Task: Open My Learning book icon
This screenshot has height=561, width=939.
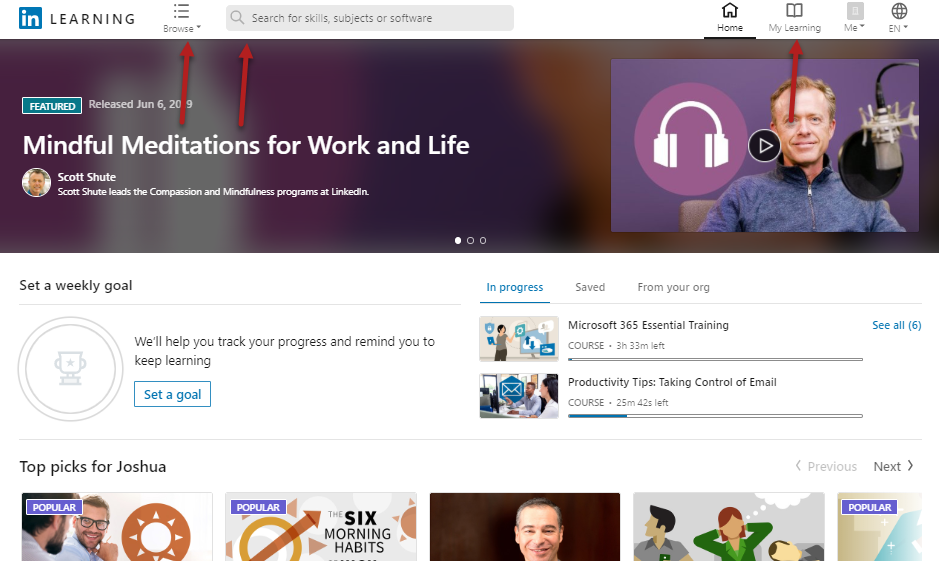Action: [x=794, y=11]
